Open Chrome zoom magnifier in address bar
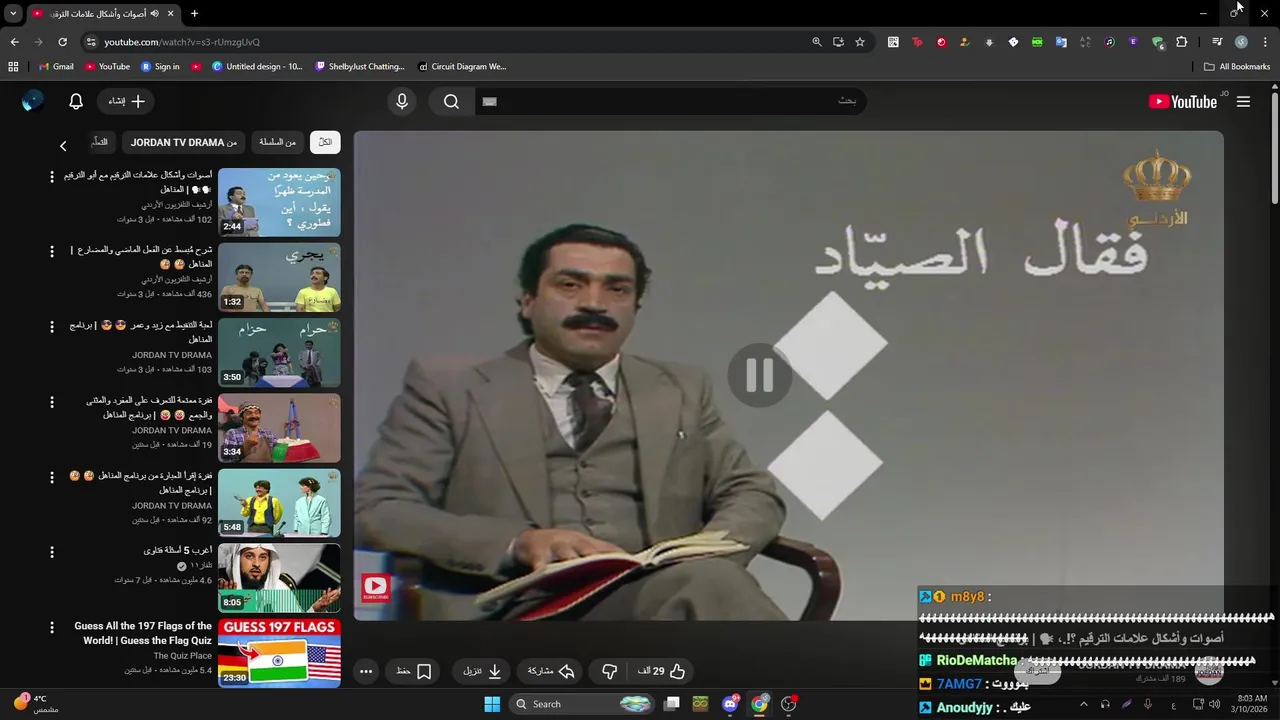The width and height of the screenshot is (1280, 720). (x=817, y=42)
